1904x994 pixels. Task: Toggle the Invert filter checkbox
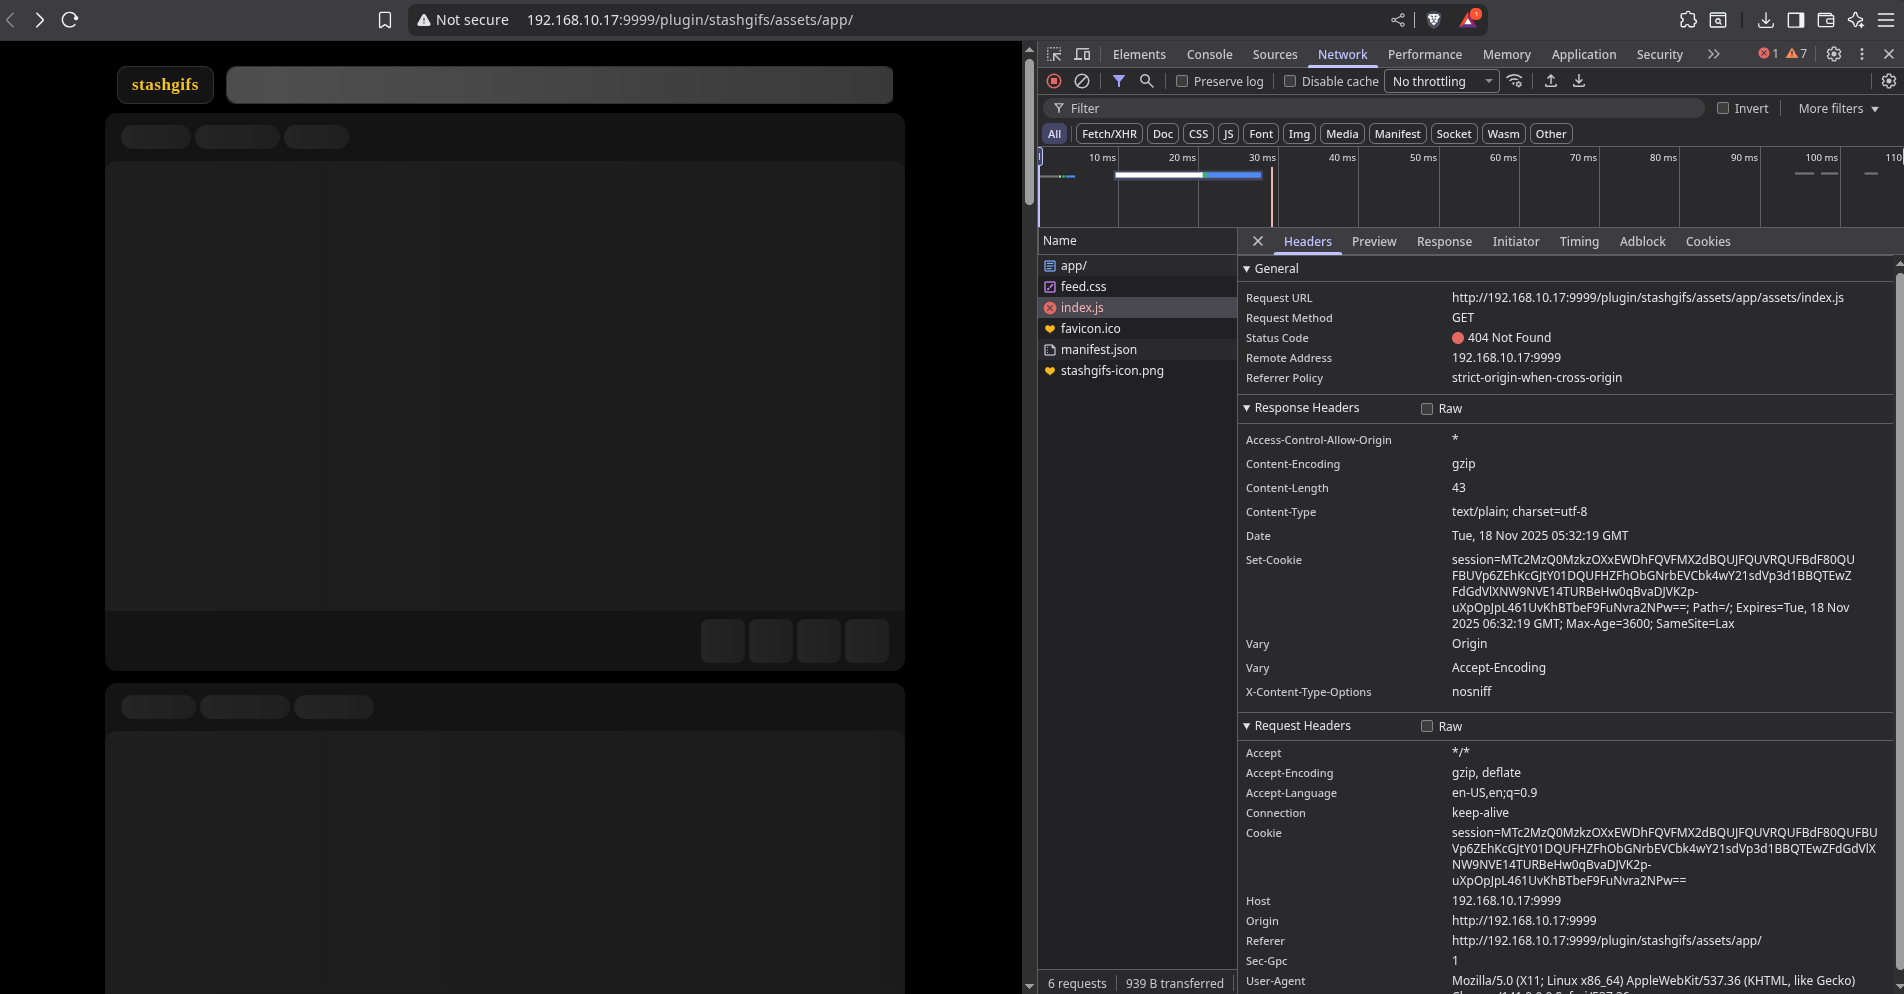coord(1723,108)
